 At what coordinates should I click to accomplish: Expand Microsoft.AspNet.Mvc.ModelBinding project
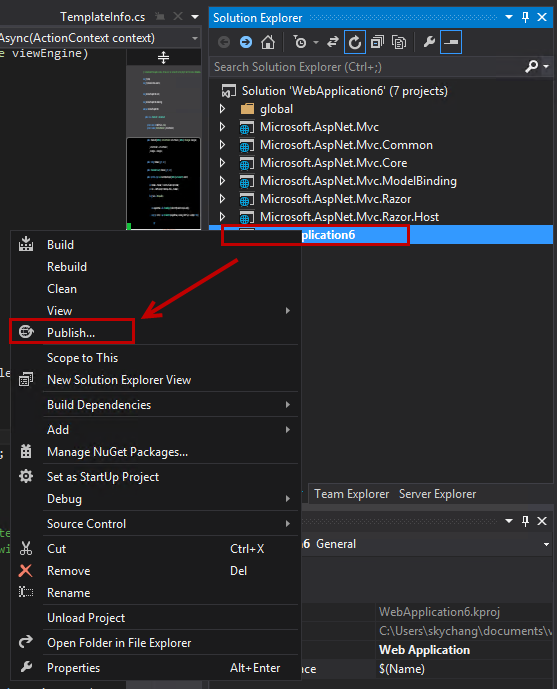pyautogui.click(x=222, y=181)
